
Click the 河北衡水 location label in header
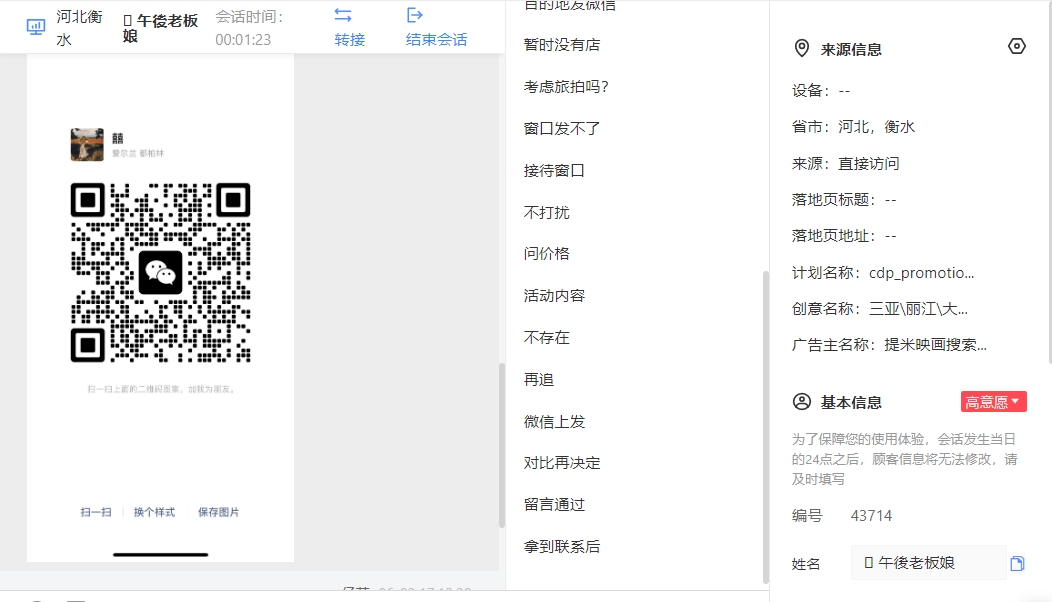point(79,28)
